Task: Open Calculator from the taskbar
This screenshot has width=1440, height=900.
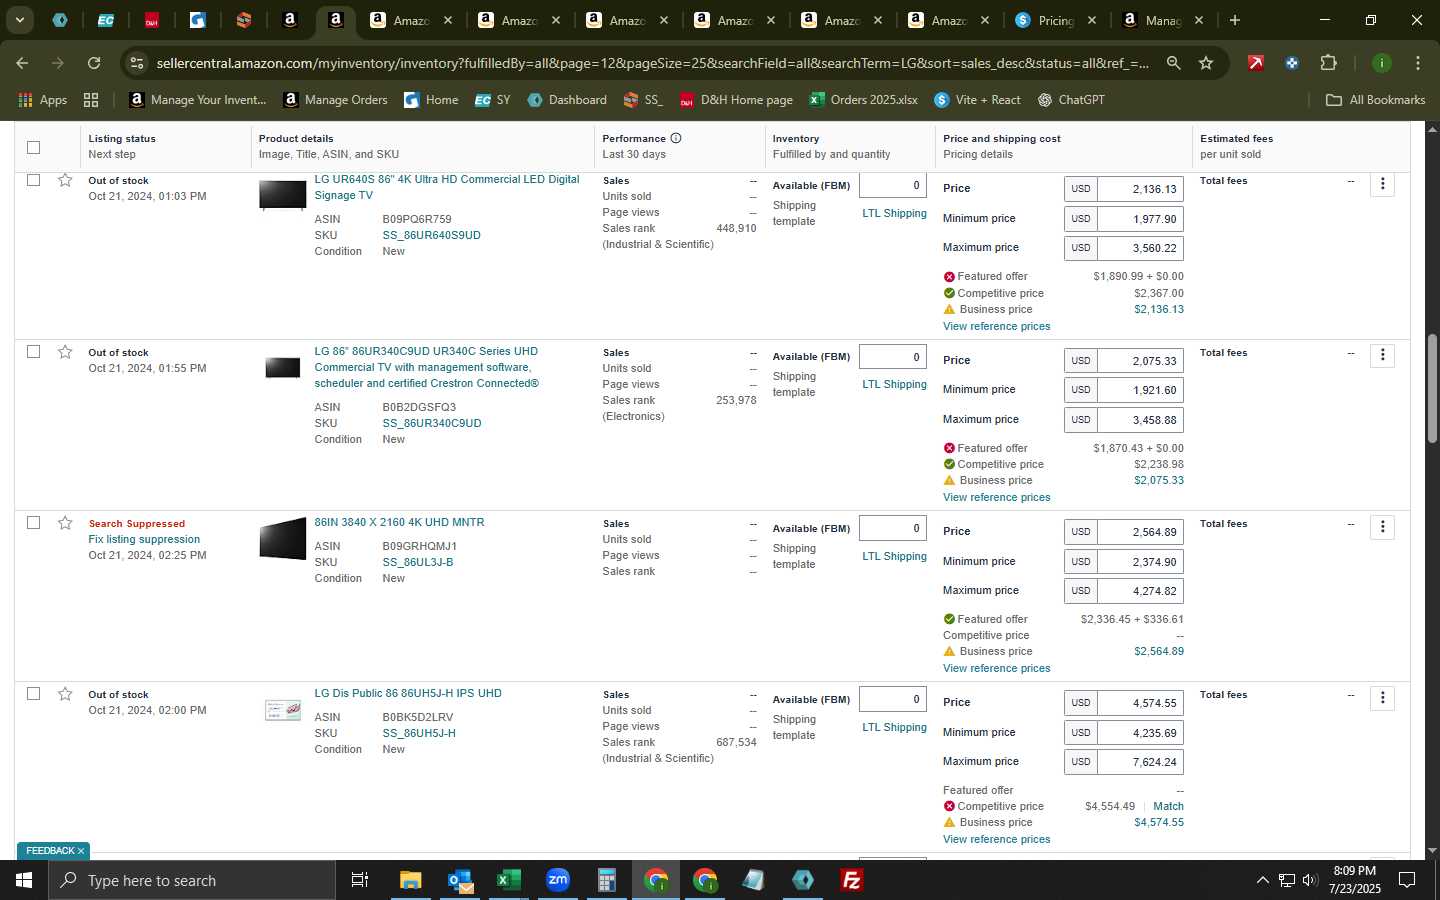Action: [x=606, y=880]
